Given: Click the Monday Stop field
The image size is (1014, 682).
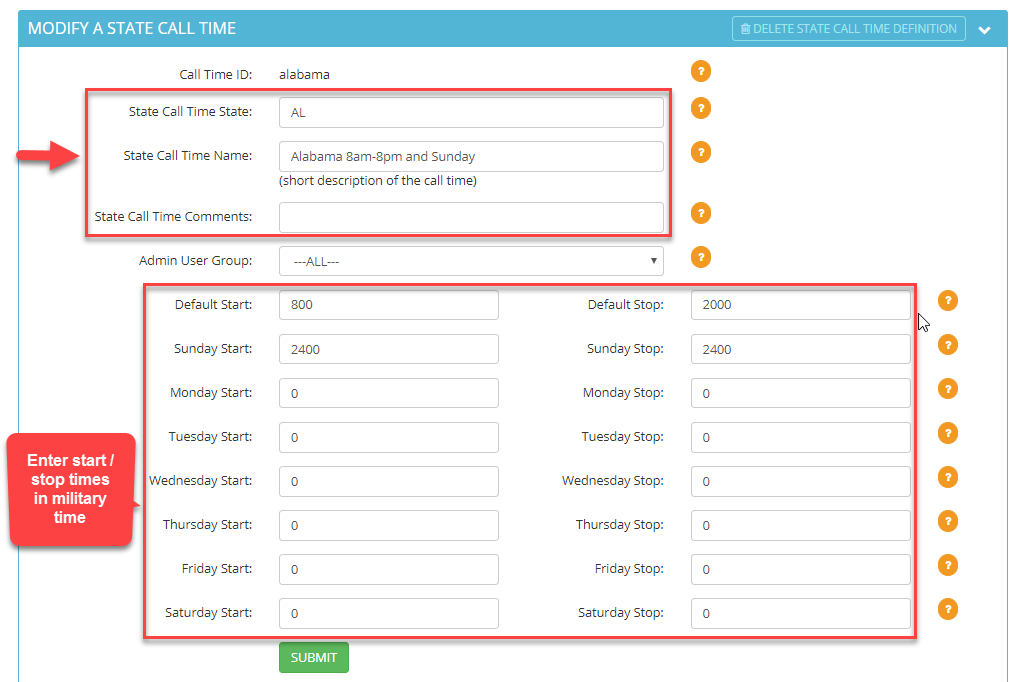Looking at the screenshot, I should pyautogui.click(x=801, y=393).
